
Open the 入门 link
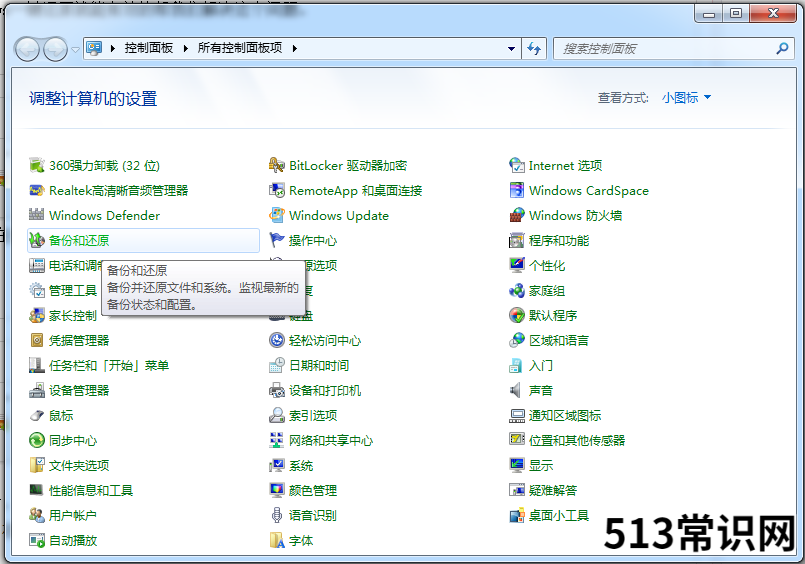(541, 365)
